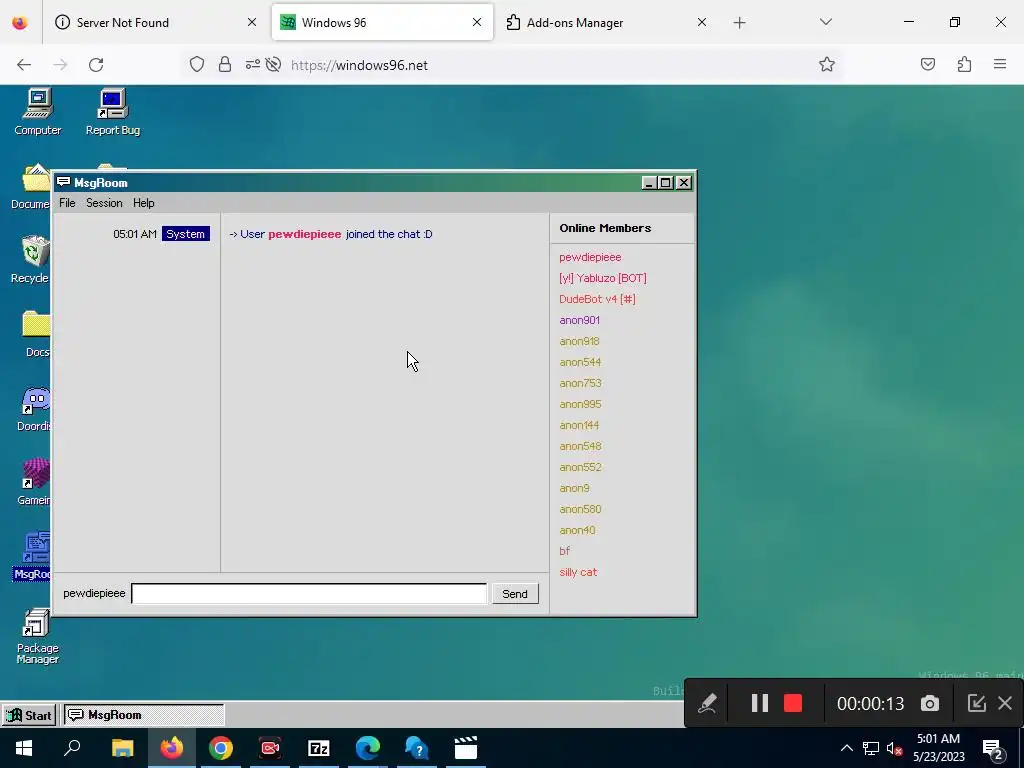1024x768 pixels.
Task: Open Windows Start menu on the taskbar
Action: 24,748
